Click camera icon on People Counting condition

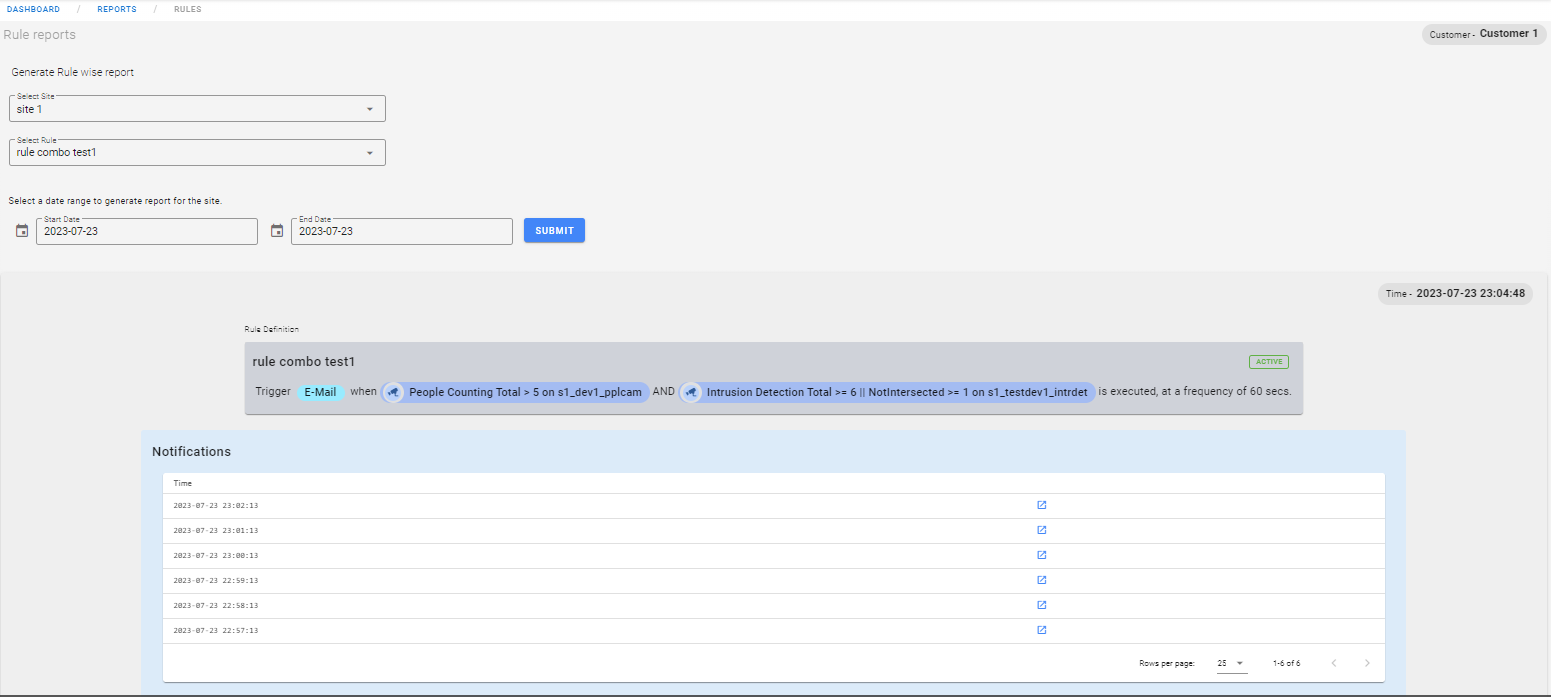coord(393,393)
